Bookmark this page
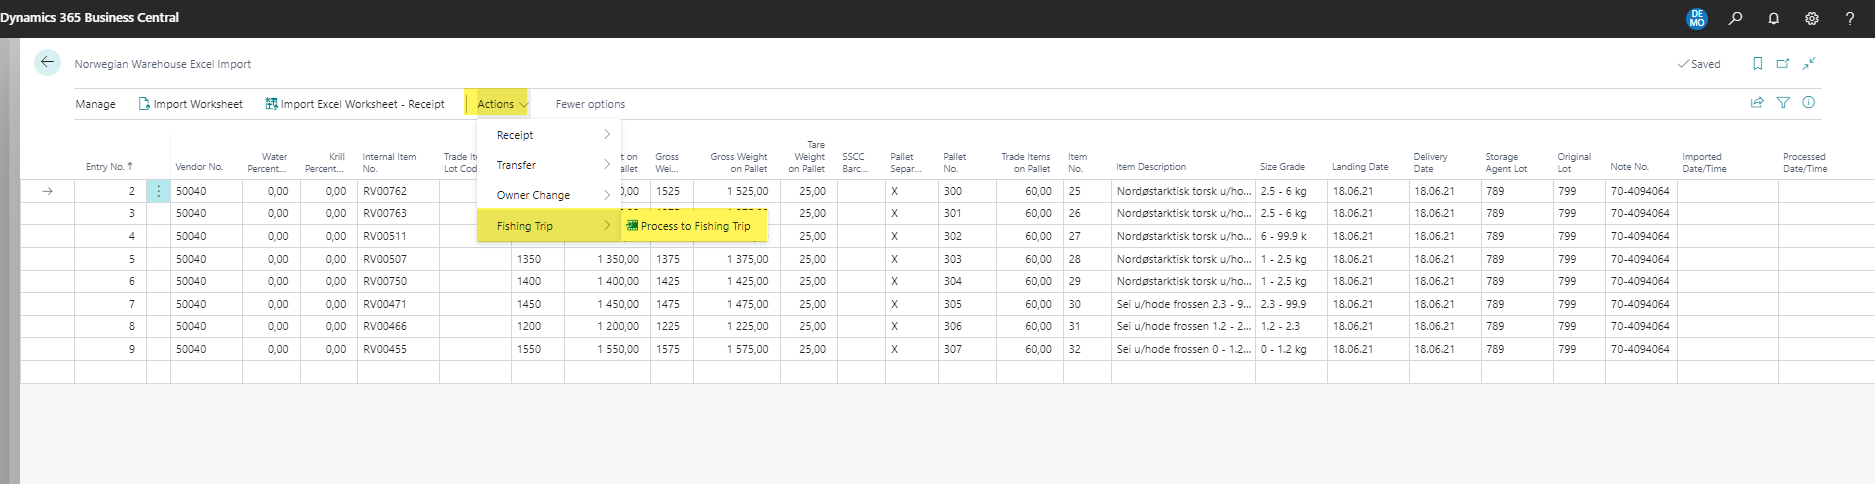1875x484 pixels. pos(1757,64)
